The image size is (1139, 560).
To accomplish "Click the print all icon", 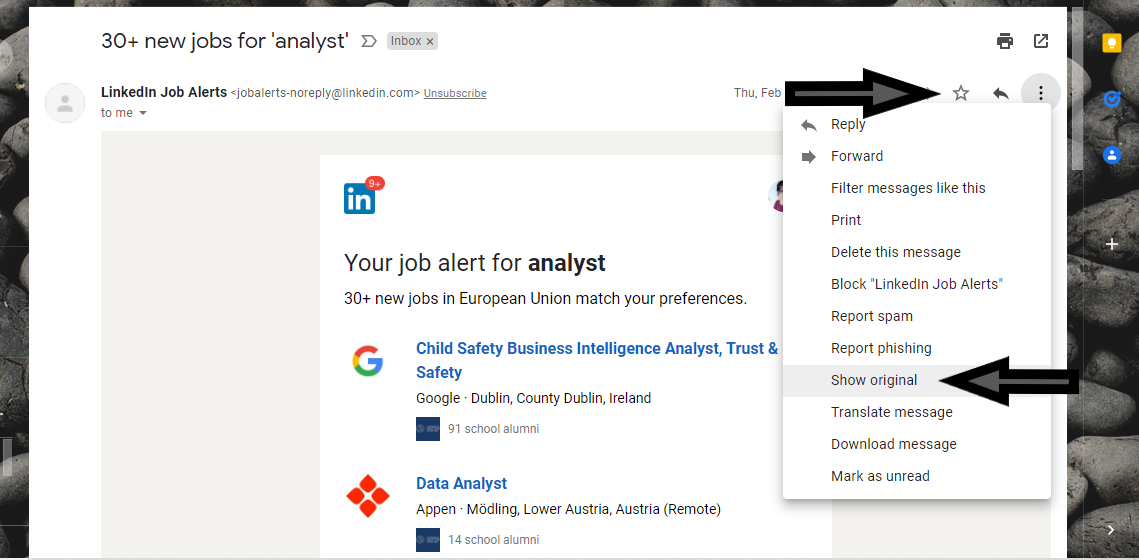I will [1005, 41].
